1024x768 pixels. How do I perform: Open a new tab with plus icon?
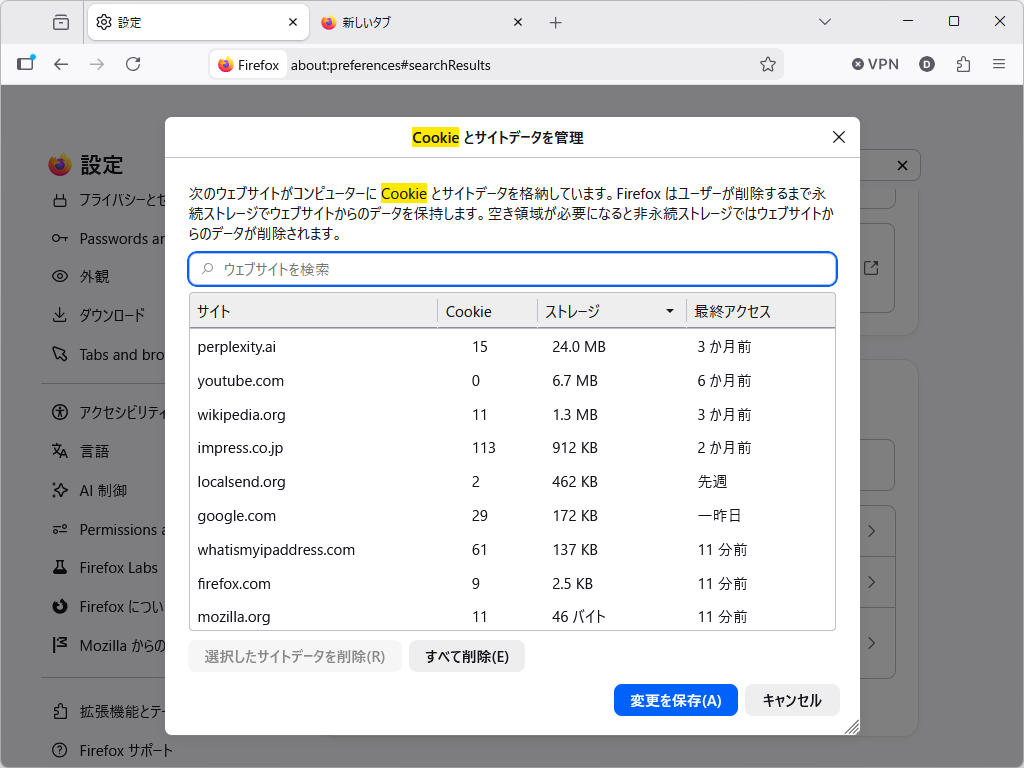click(555, 23)
